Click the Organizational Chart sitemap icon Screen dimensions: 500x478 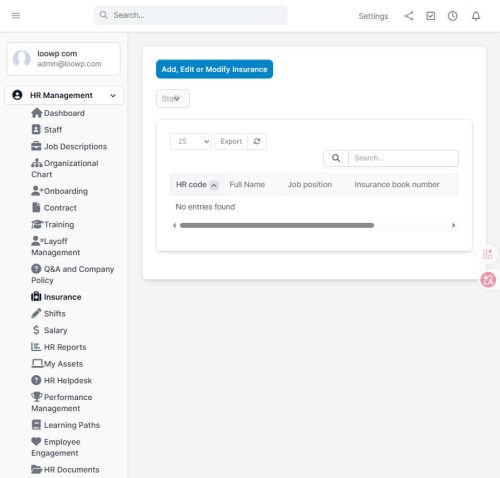coord(37,163)
